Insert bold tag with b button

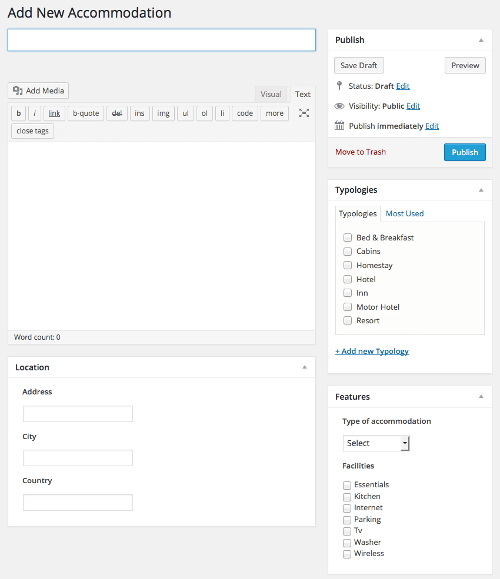pyautogui.click(x=19, y=113)
